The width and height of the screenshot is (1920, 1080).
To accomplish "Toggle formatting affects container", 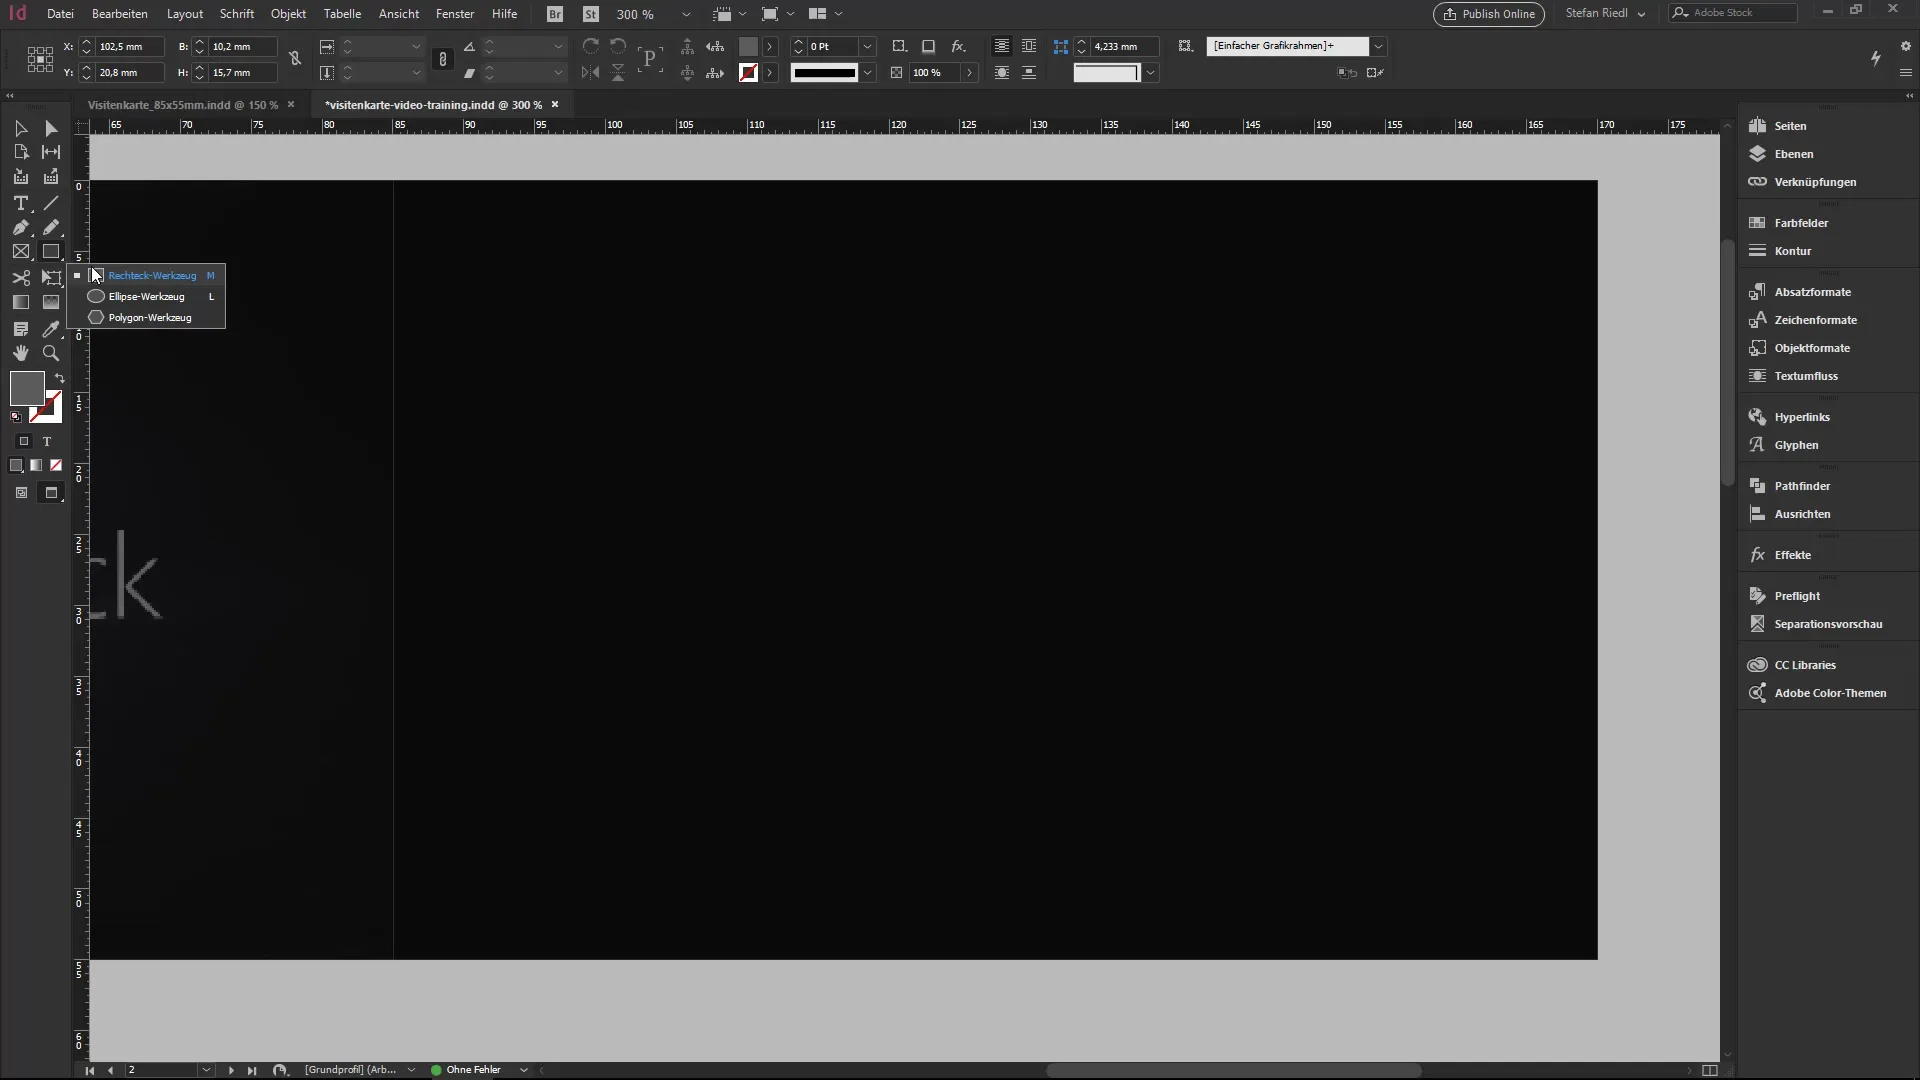I will [x=24, y=441].
